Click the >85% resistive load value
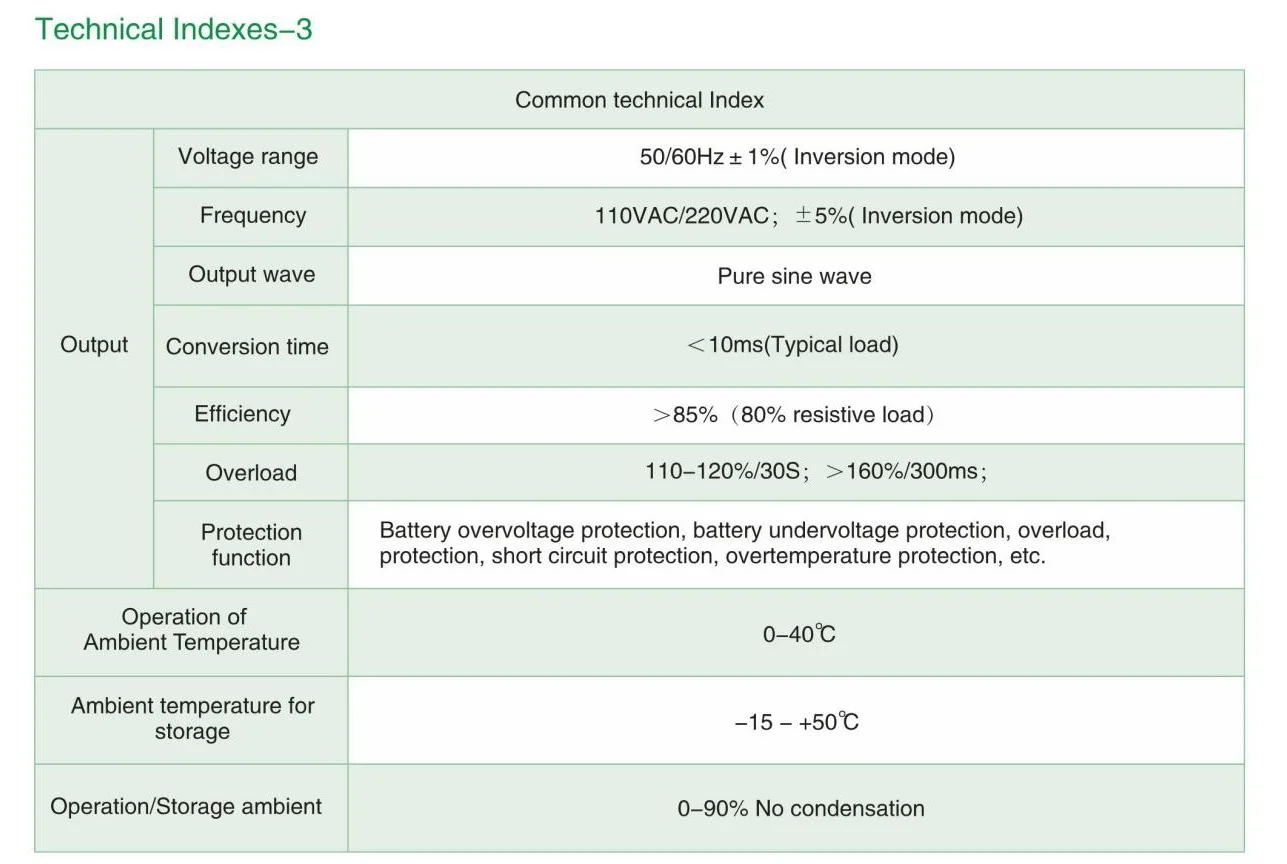The image size is (1287, 864). pyautogui.click(x=793, y=415)
